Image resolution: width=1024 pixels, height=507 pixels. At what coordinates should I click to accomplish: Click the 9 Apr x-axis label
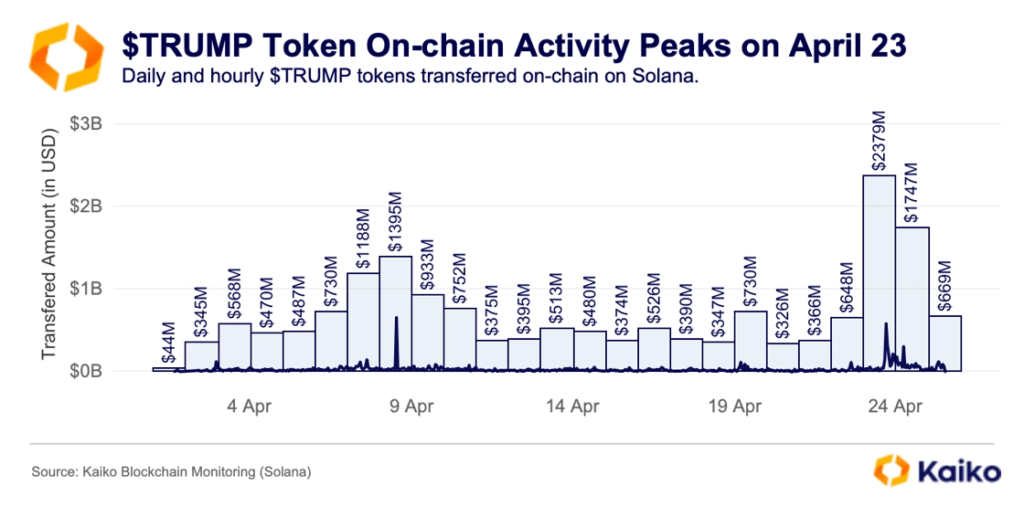[x=411, y=407]
